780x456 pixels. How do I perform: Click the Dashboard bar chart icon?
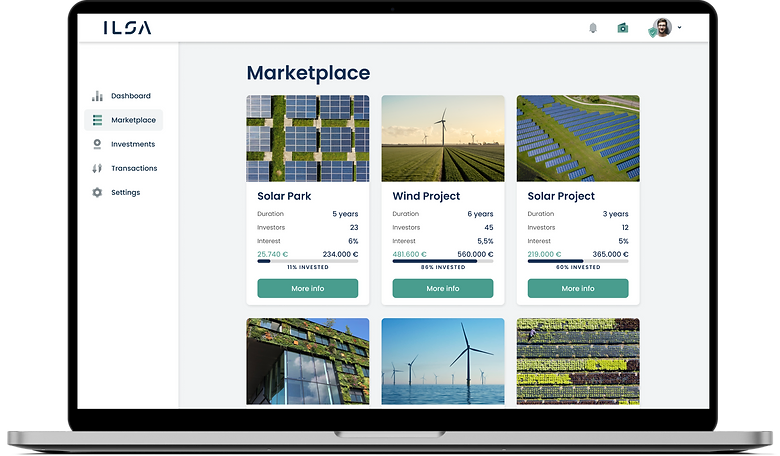pos(97,96)
